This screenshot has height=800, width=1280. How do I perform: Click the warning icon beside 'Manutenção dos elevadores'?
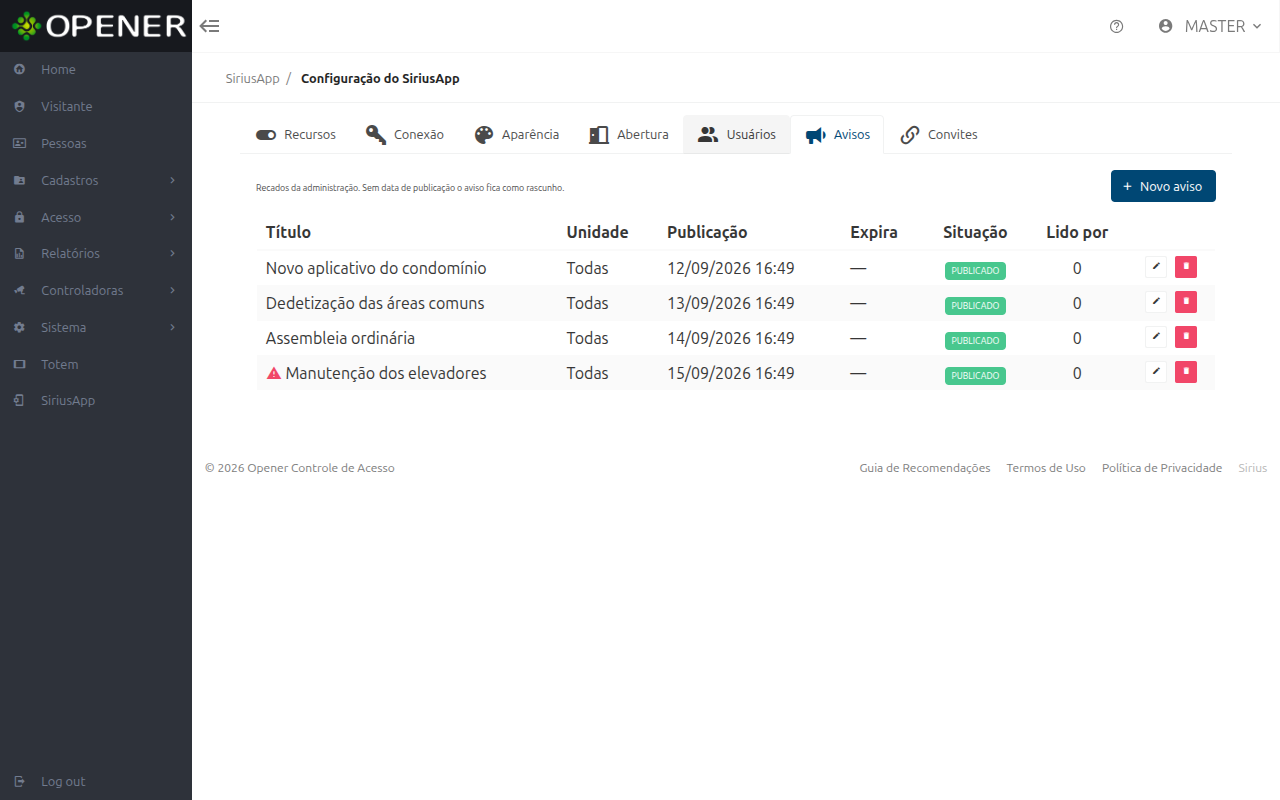(x=274, y=373)
